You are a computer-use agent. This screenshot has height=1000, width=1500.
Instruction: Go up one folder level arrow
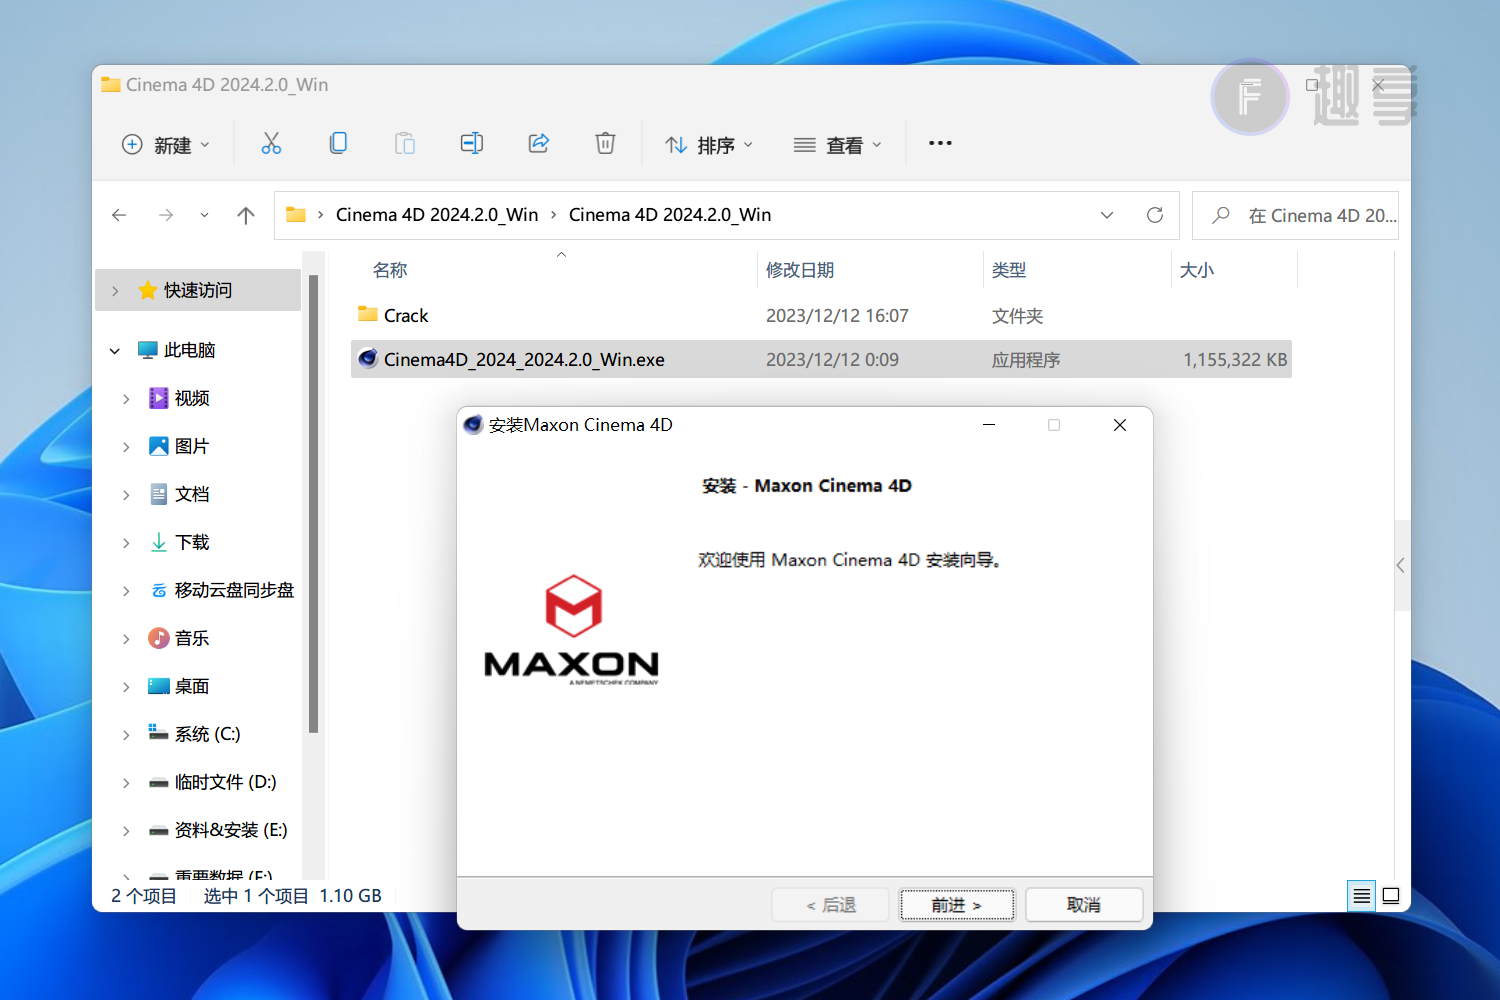pos(246,215)
